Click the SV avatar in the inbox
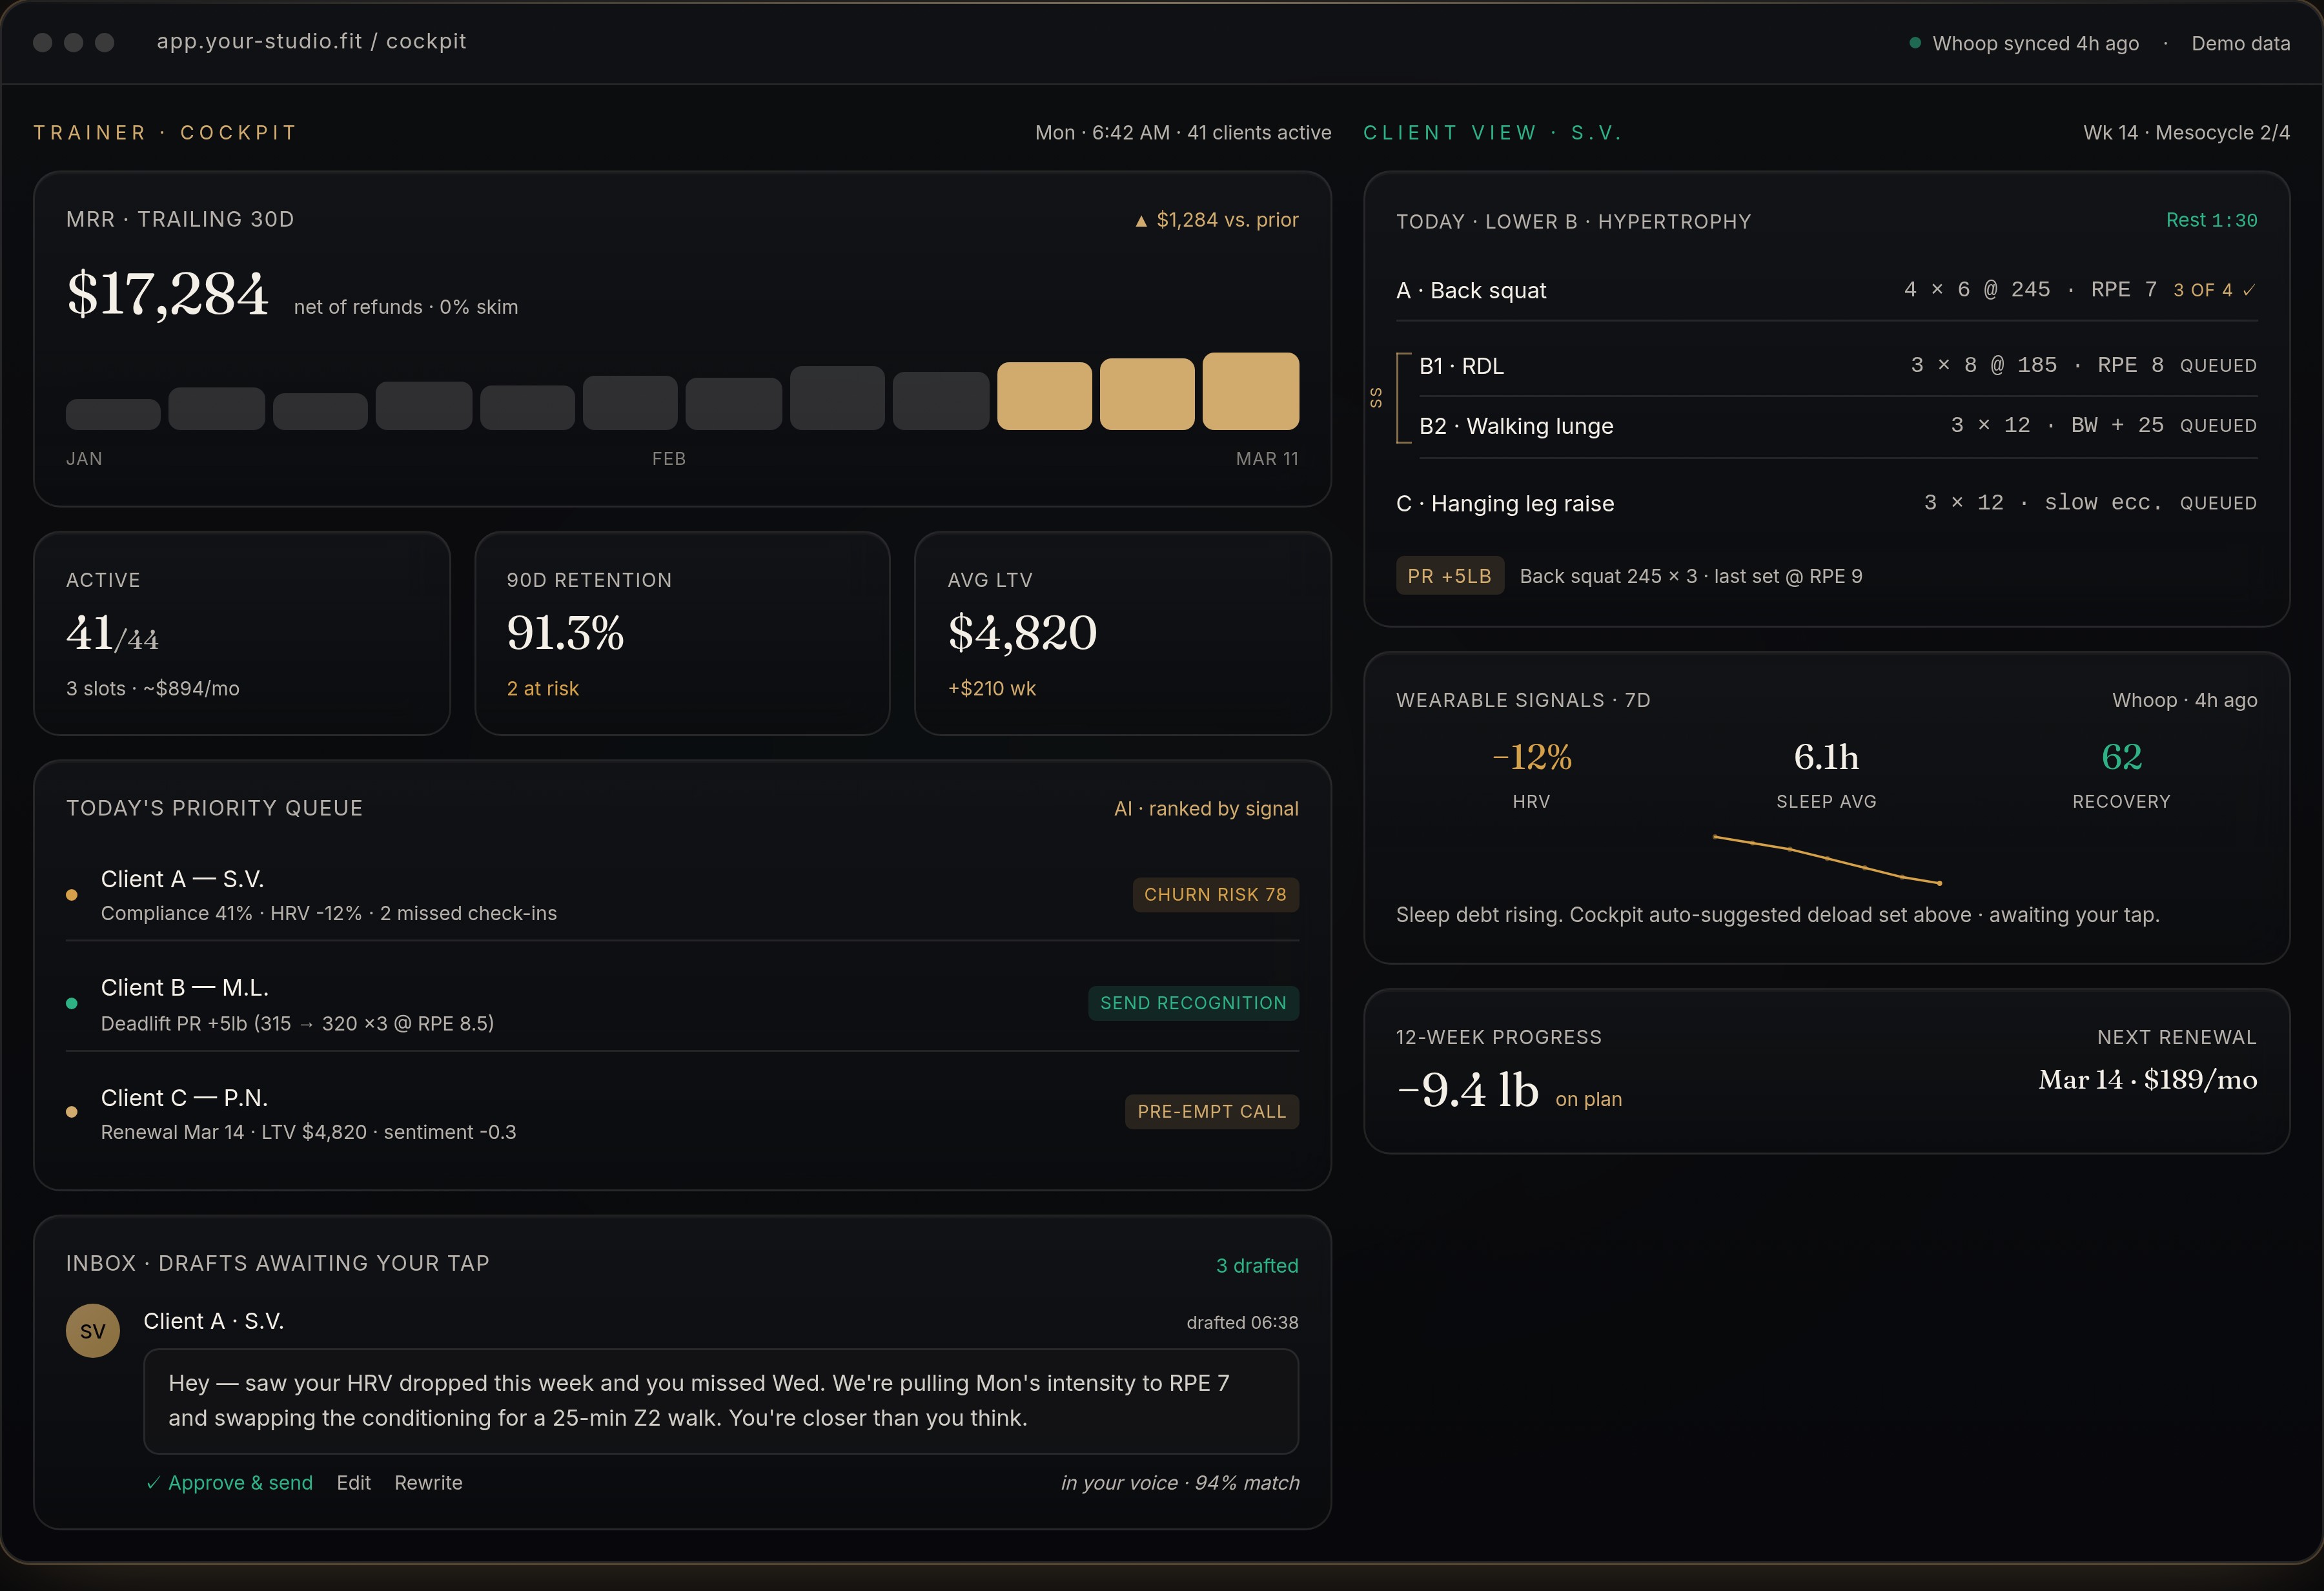2324x1591 pixels. (x=92, y=1331)
